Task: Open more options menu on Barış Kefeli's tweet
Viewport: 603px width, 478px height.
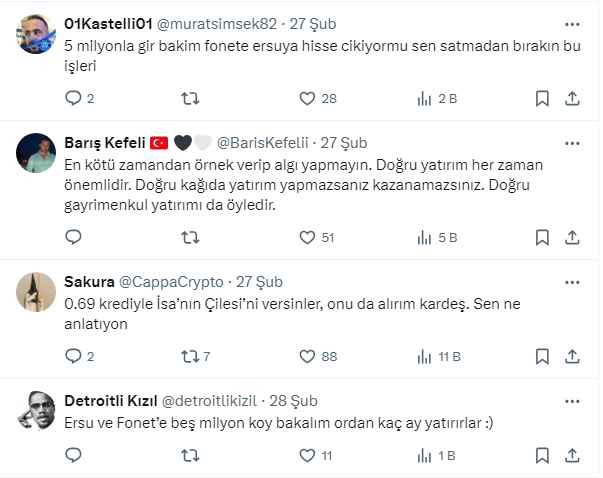Action: tap(571, 142)
